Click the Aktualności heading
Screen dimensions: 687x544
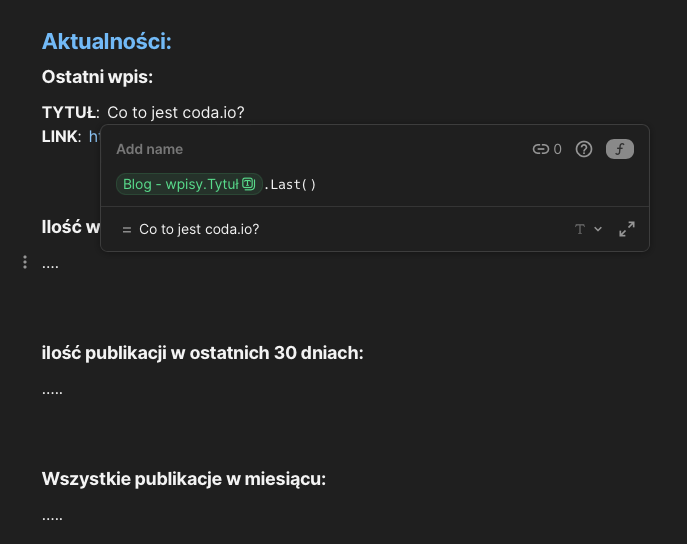(107, 42)
